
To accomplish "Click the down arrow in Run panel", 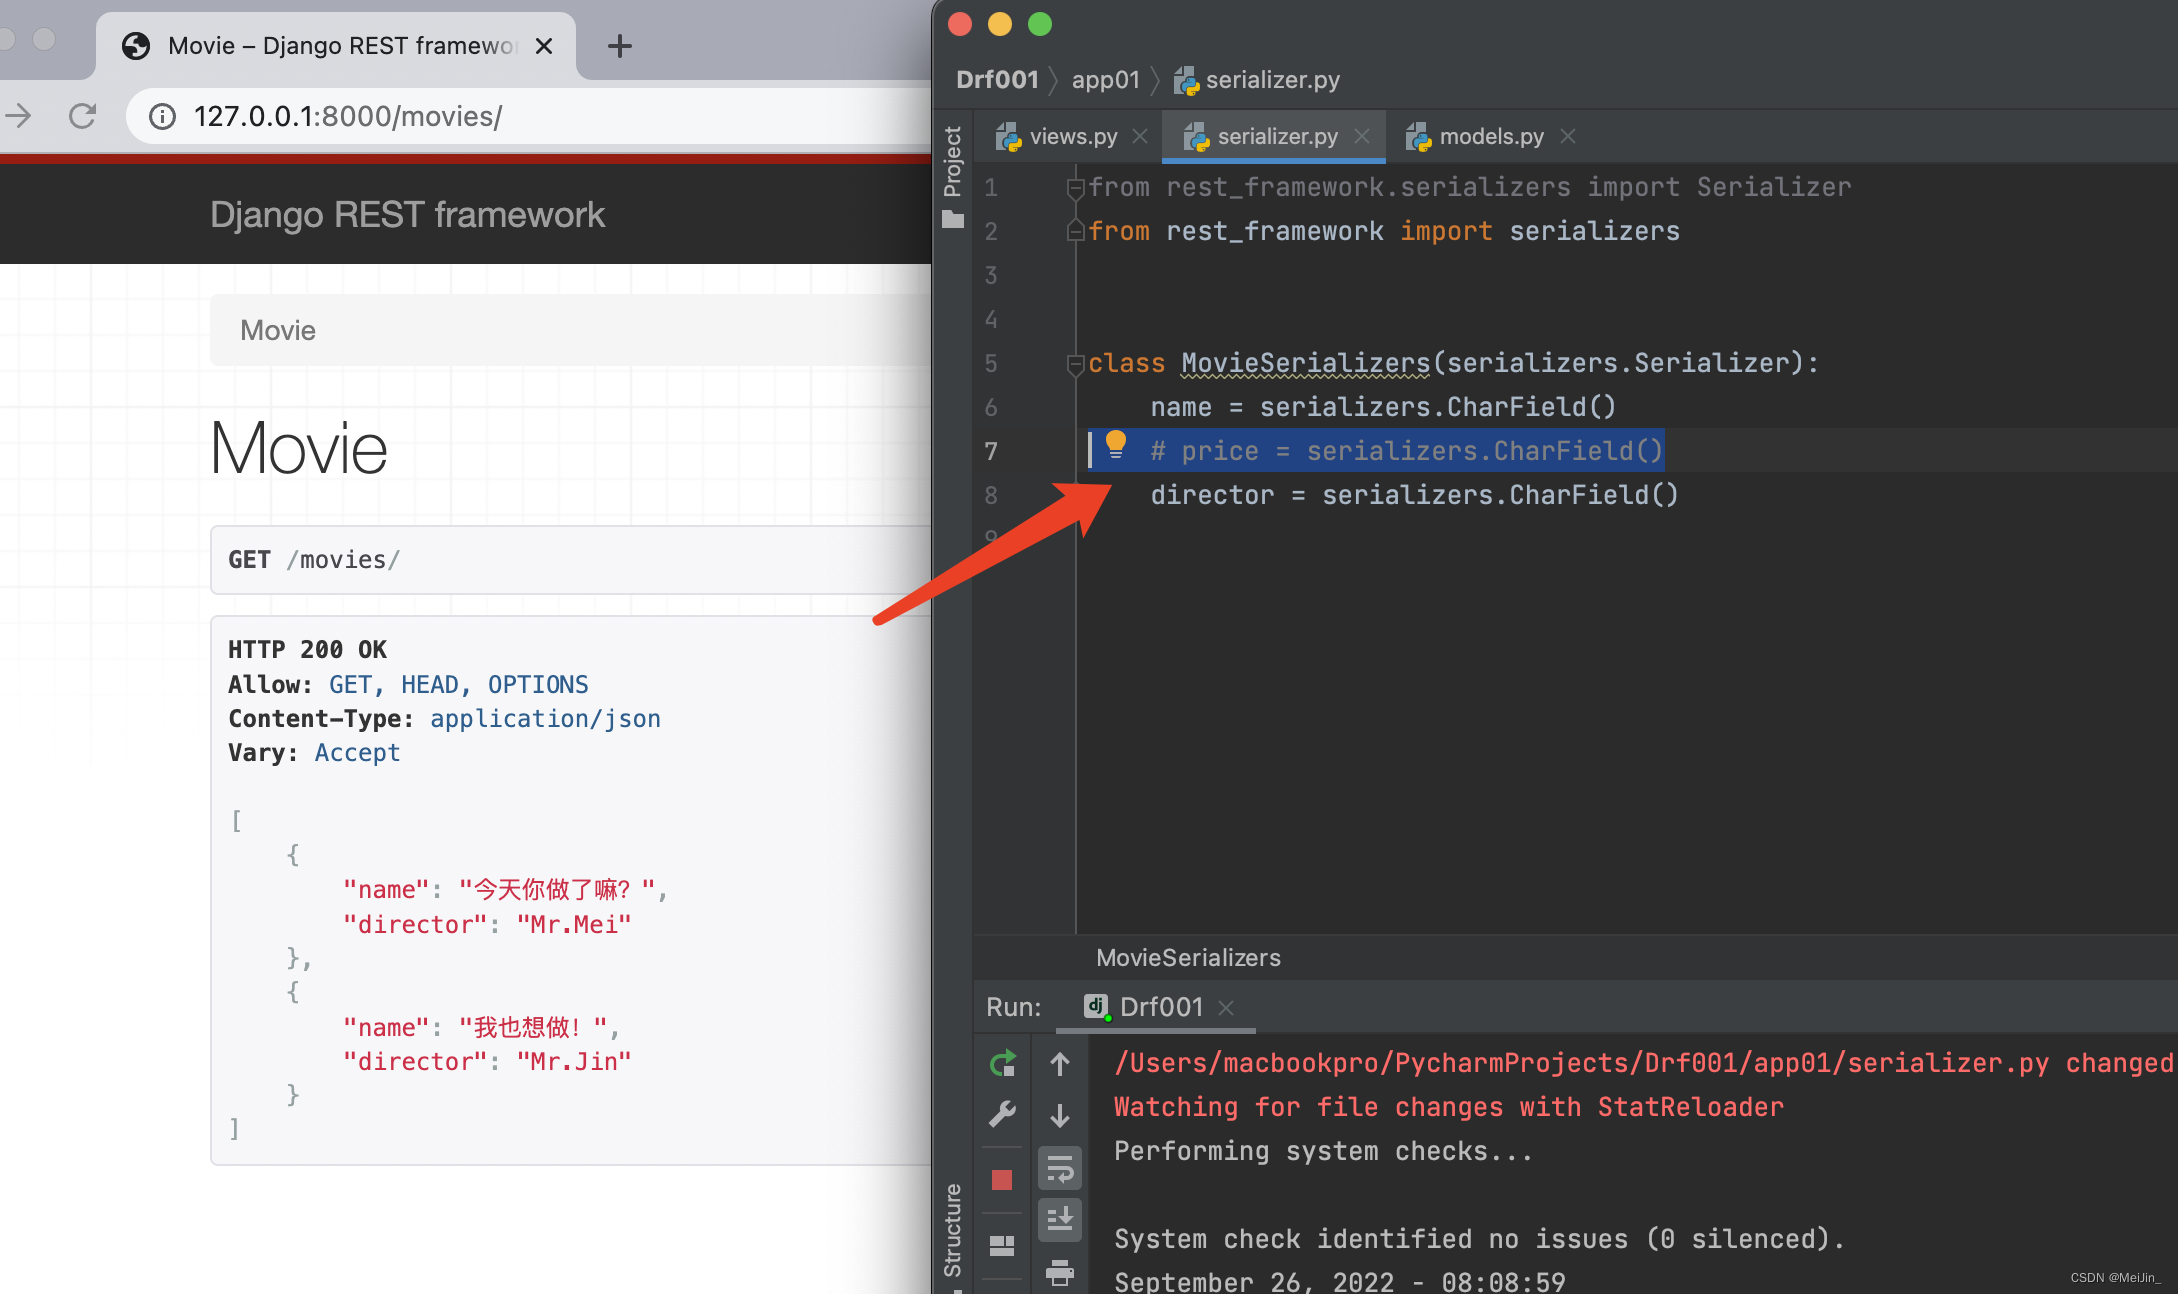I will pyautogui.click(x=1060, y=1115).
